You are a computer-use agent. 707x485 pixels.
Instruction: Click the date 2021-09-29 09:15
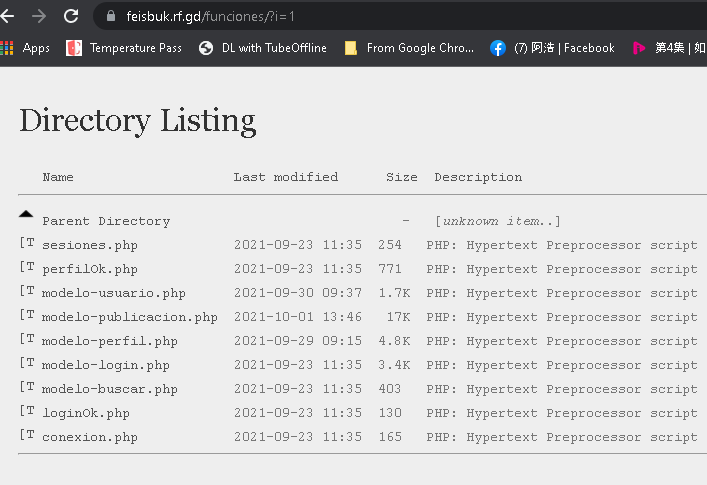(x=298, y=341)
